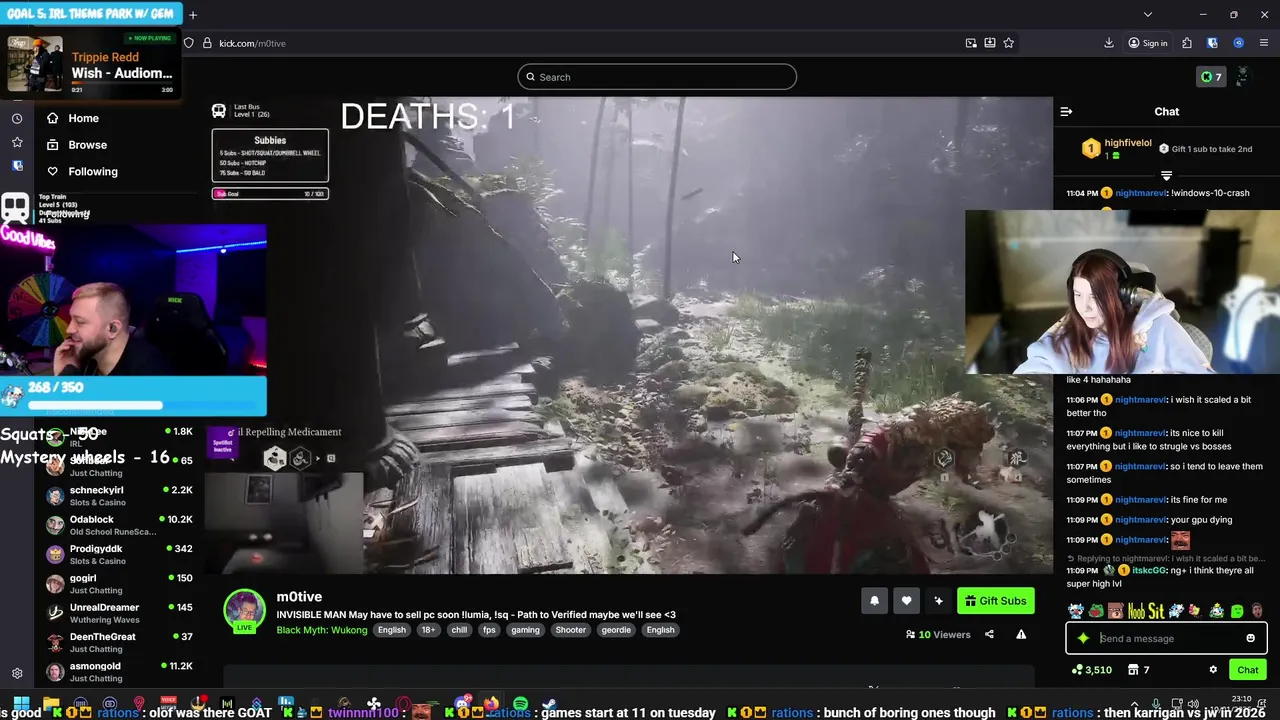Open the emoji picker in the message box
Screen dimensions: 1280x720
[1250, 638]
